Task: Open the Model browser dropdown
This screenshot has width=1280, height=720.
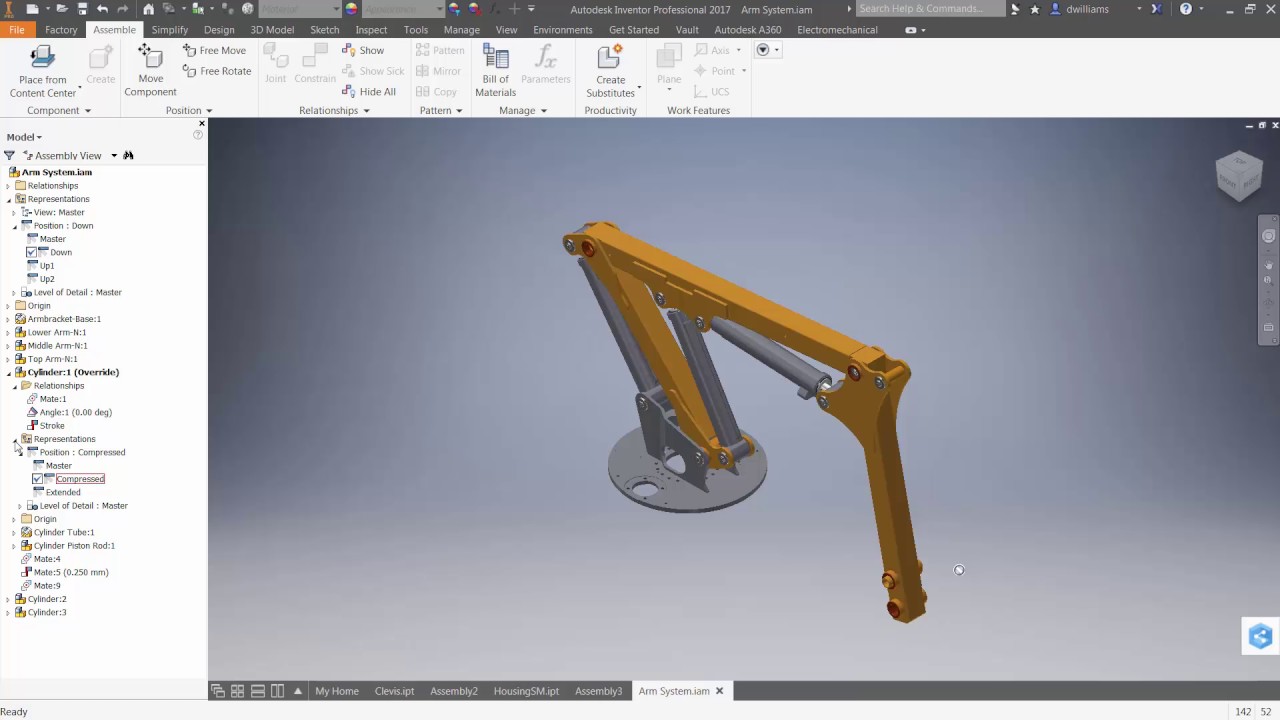Action: 24,137
